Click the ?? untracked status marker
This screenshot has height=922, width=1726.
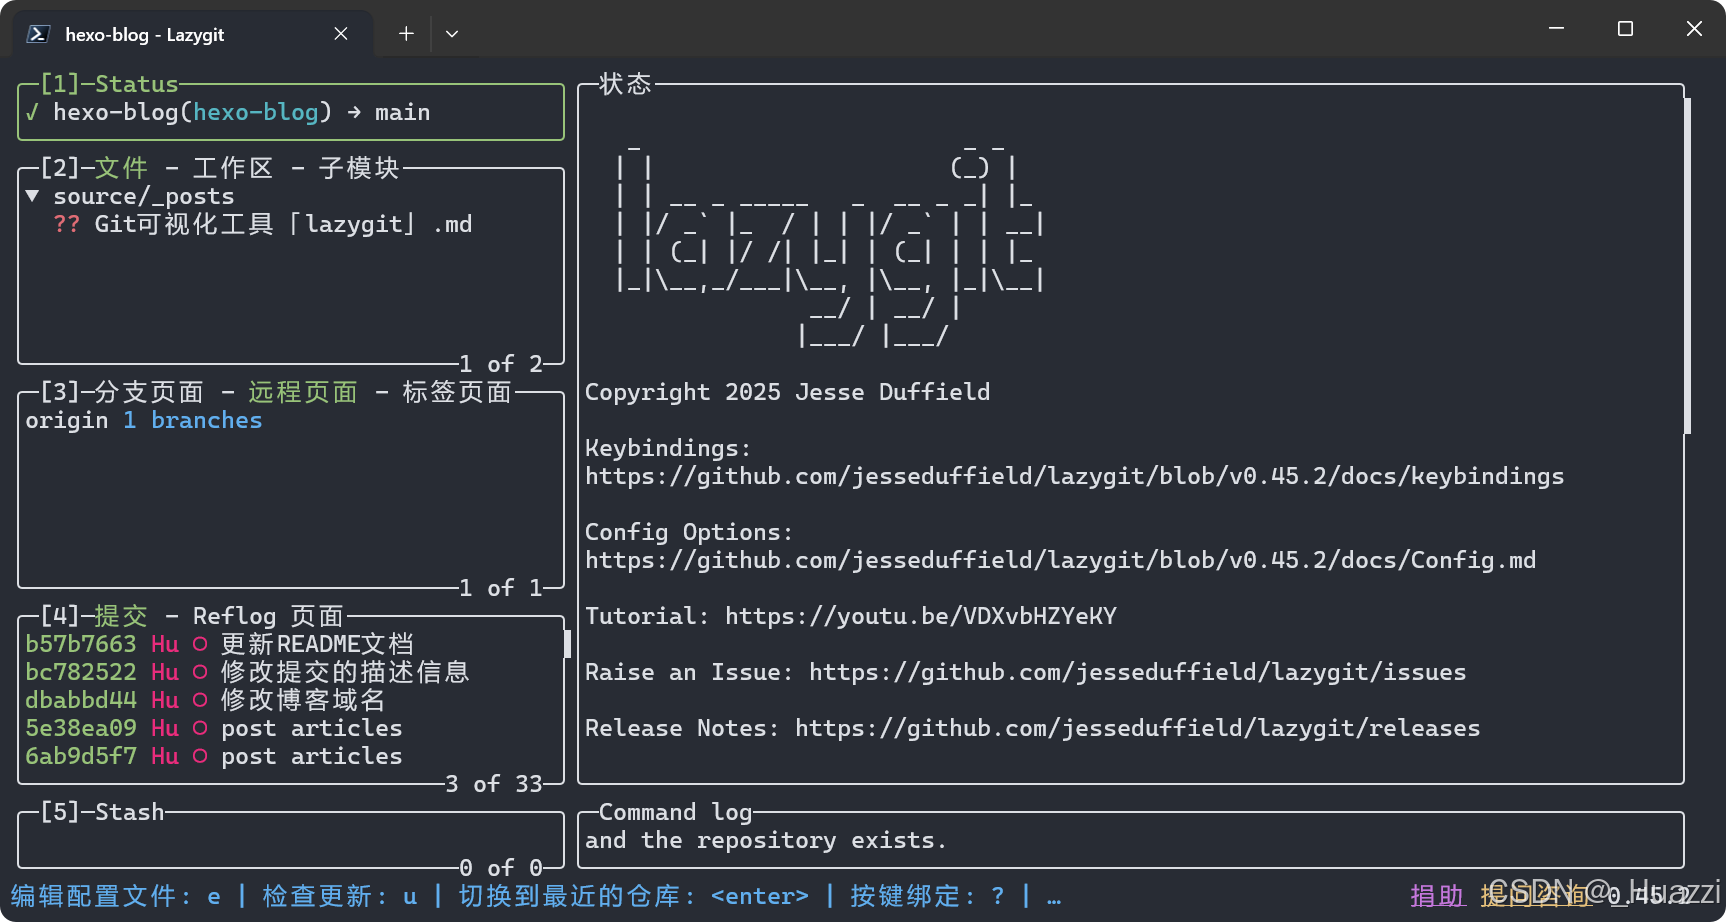67,224
